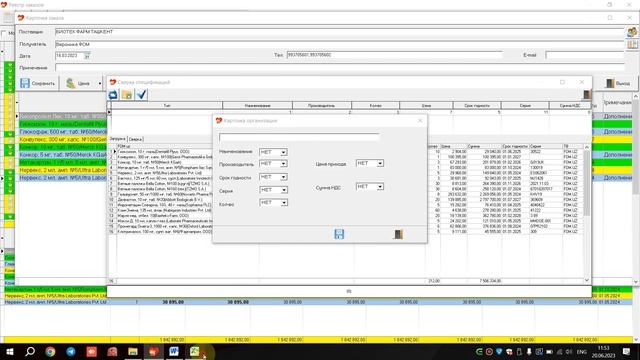640x360 pixels.
Task: Click the Получатель input field
Action: (340, 44)
